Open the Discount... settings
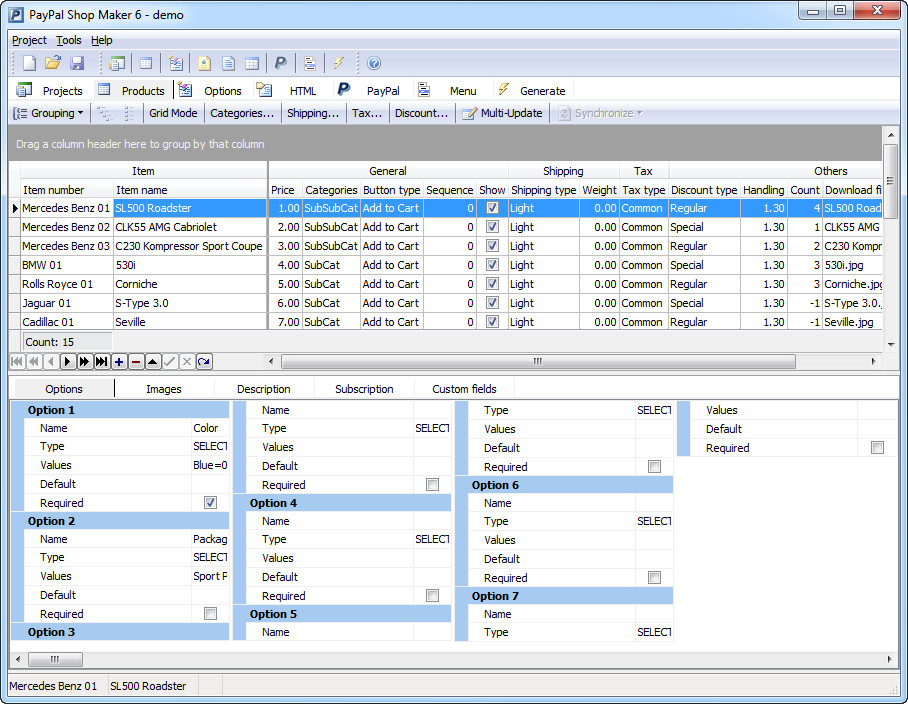 coord(422,113)
